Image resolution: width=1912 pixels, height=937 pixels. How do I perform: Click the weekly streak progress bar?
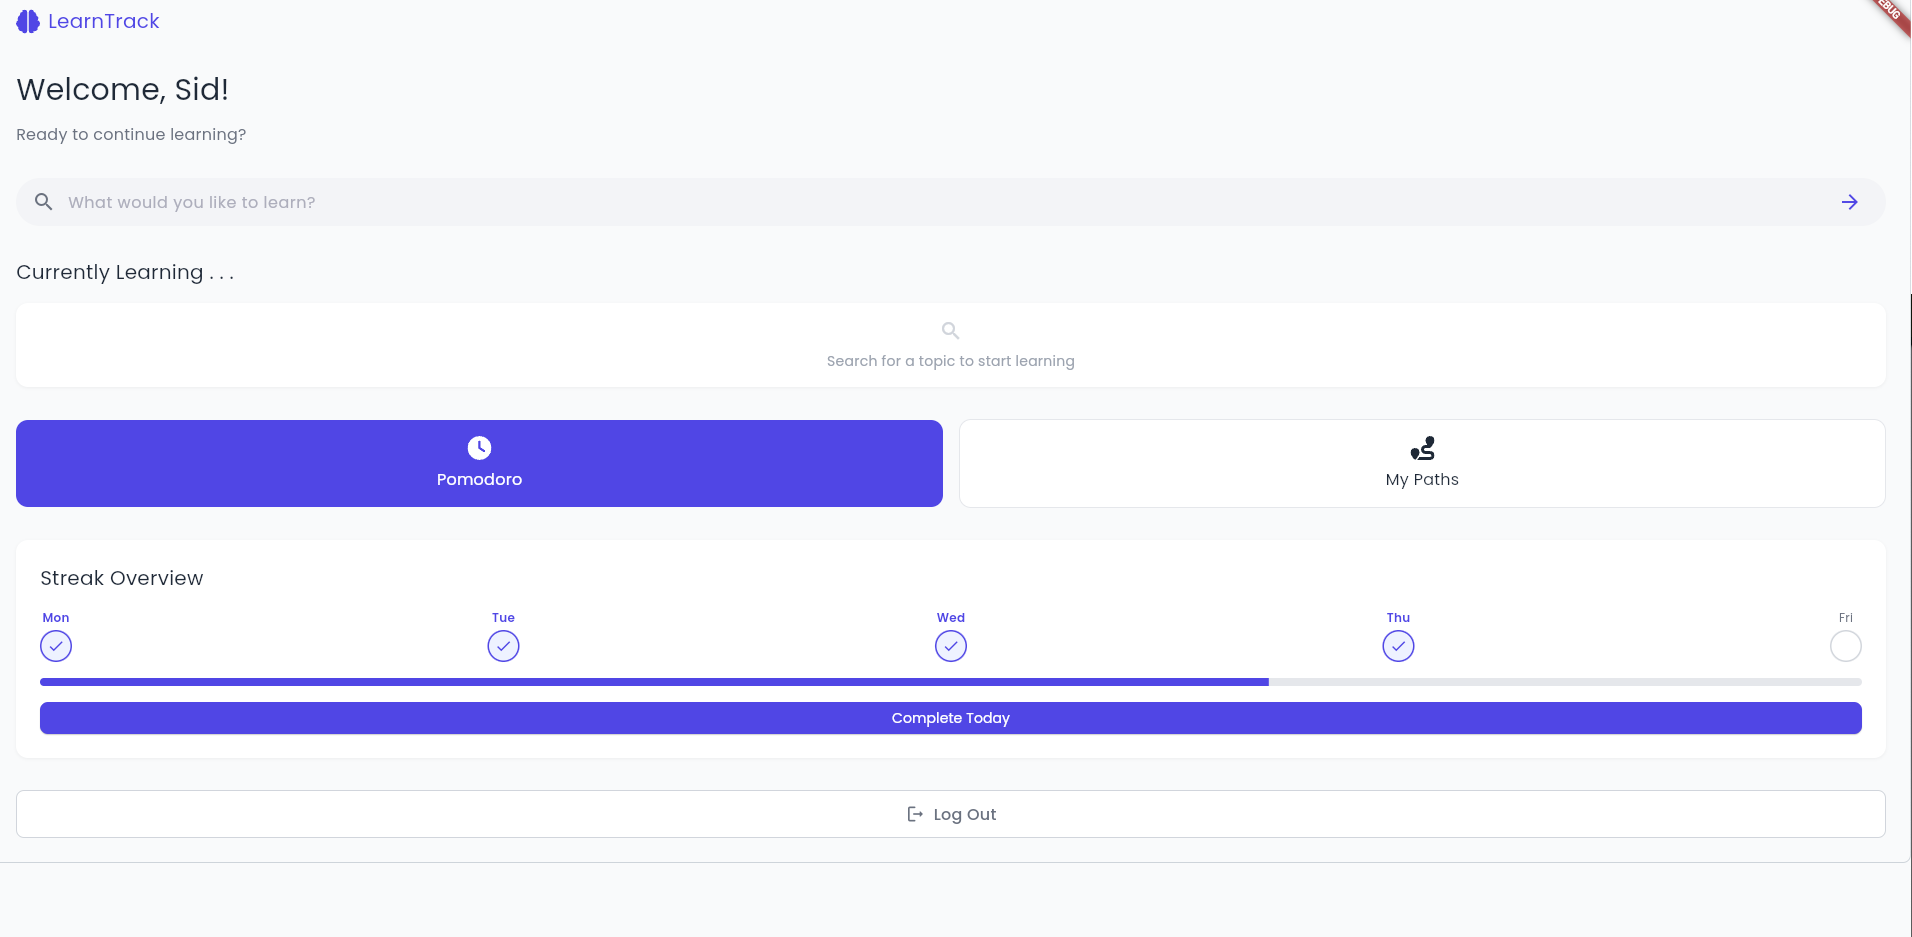(950, 682)
